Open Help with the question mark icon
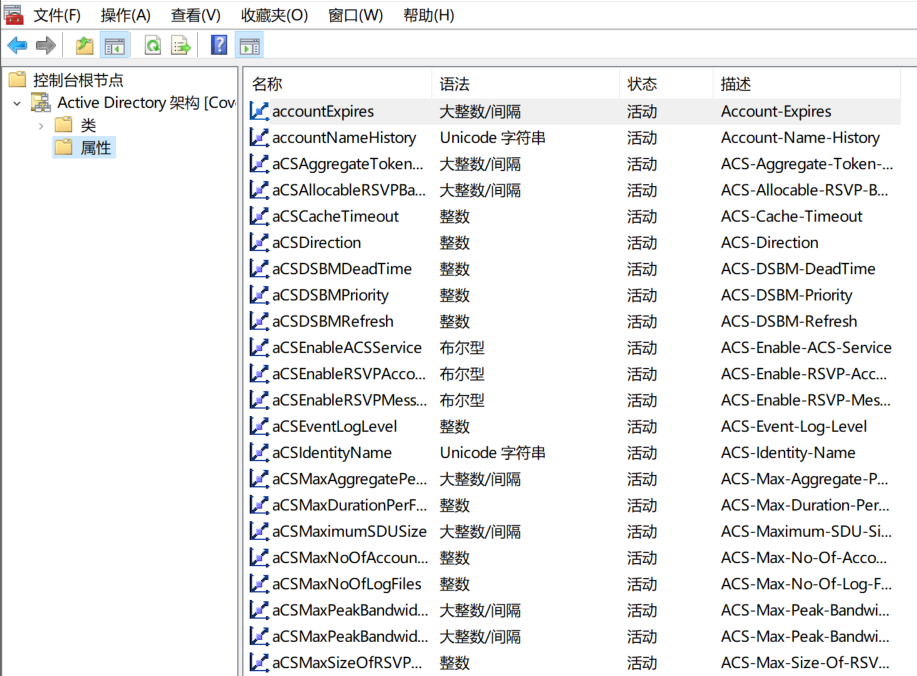The height and width of the screenshot is (676, 917). (x=219, y=45)
